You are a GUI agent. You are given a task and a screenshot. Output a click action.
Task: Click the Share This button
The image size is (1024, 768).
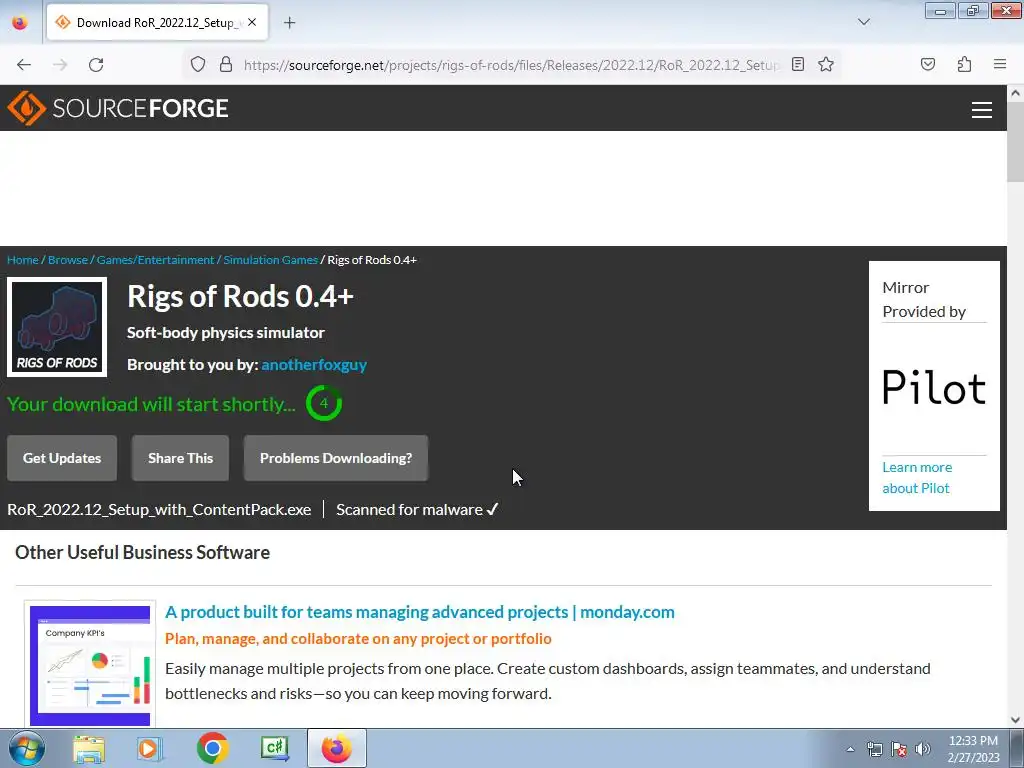point(180,458)
